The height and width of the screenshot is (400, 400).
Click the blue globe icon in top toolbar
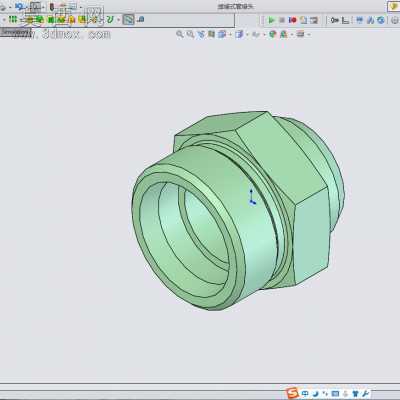[x=381, y=20]
